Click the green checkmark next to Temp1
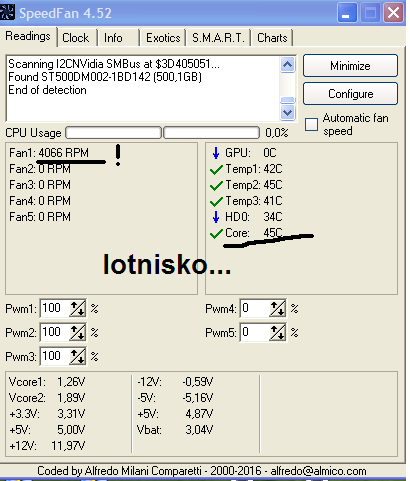The height and width of the screenshot is (481, 410). point(216,169)
